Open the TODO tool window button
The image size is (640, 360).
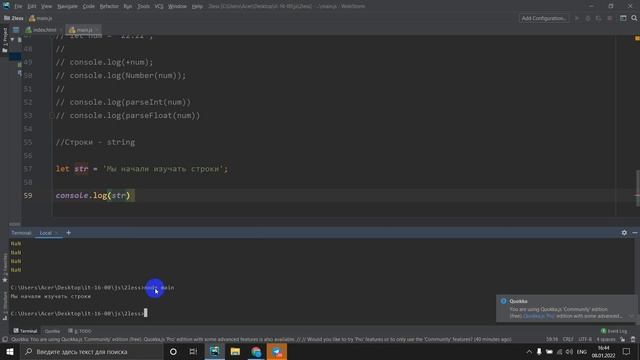[80, 331]
